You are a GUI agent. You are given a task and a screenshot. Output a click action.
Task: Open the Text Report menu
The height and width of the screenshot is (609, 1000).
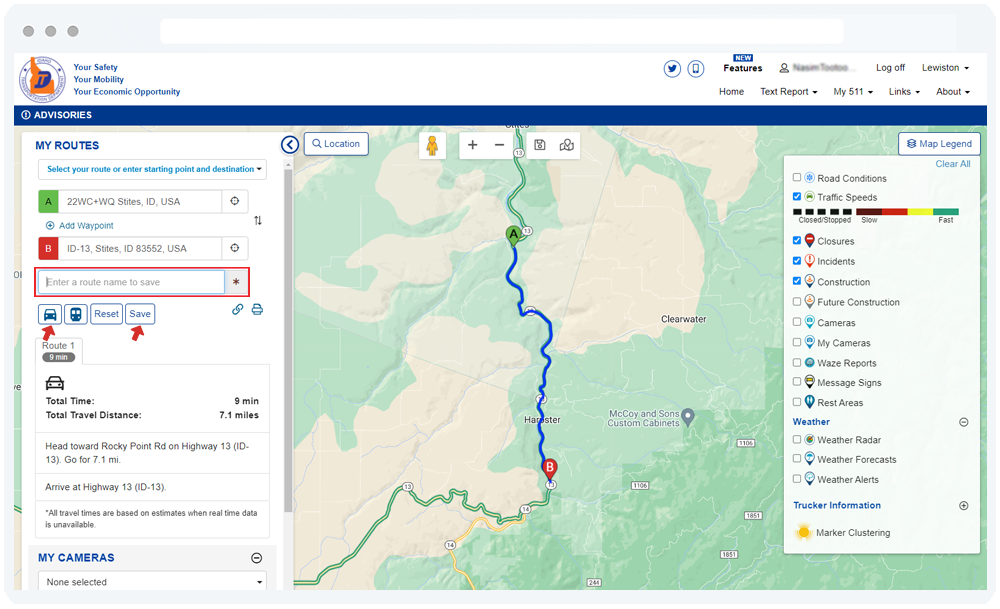(788, 92)
